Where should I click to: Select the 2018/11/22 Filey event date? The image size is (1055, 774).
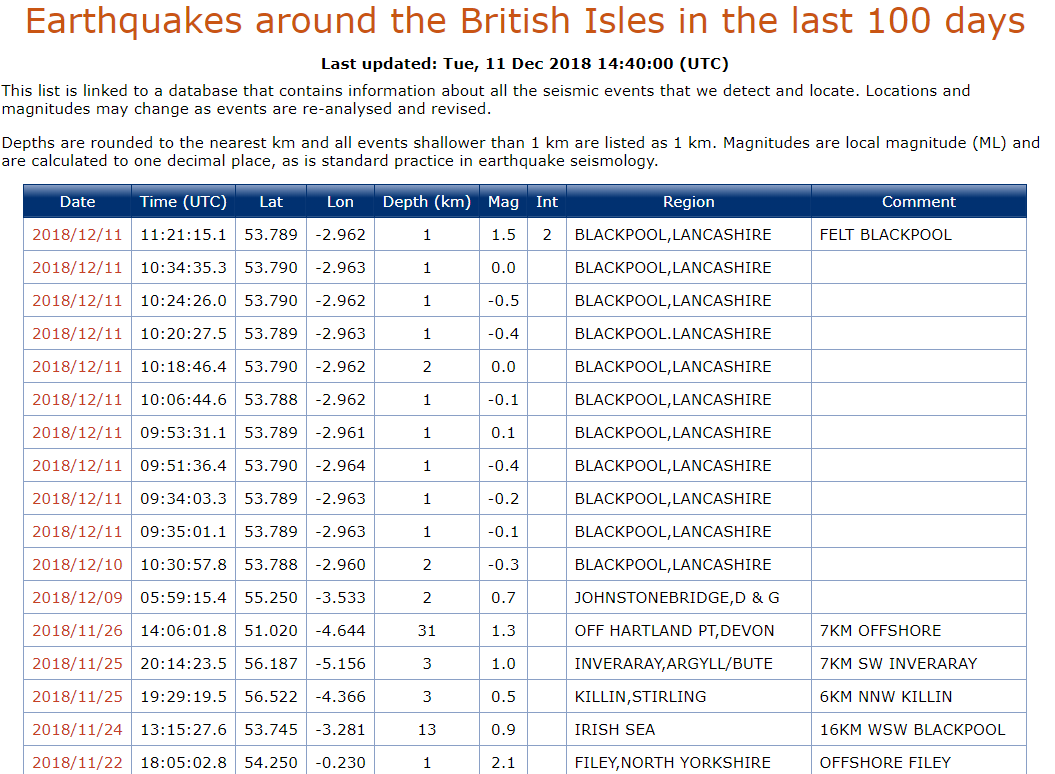[77, 763]
